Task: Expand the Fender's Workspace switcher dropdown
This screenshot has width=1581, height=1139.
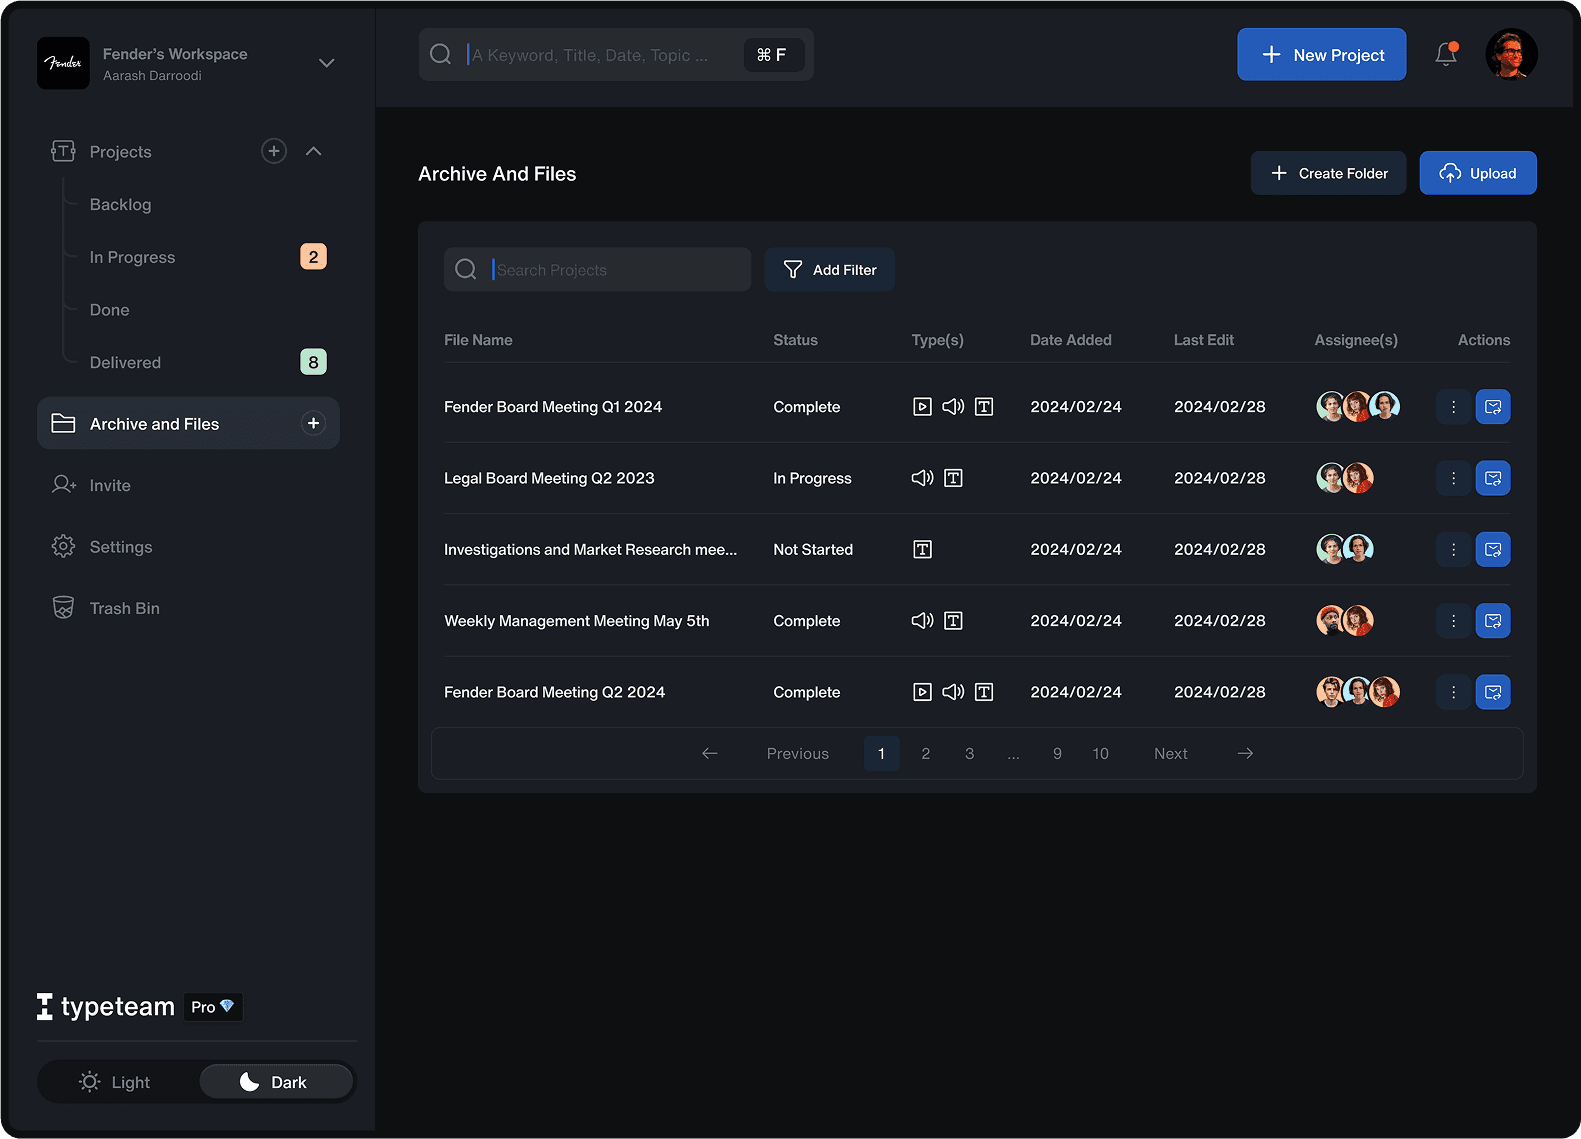Action: 326,63
